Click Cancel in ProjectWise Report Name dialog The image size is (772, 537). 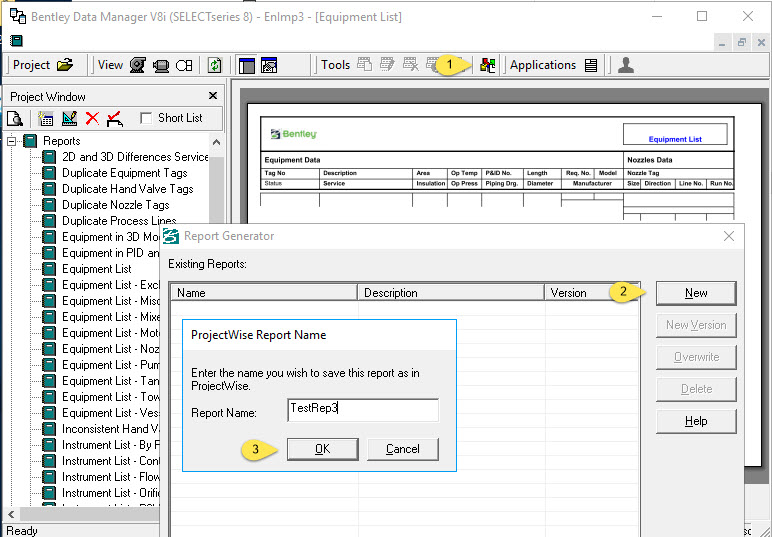point(403,449)
